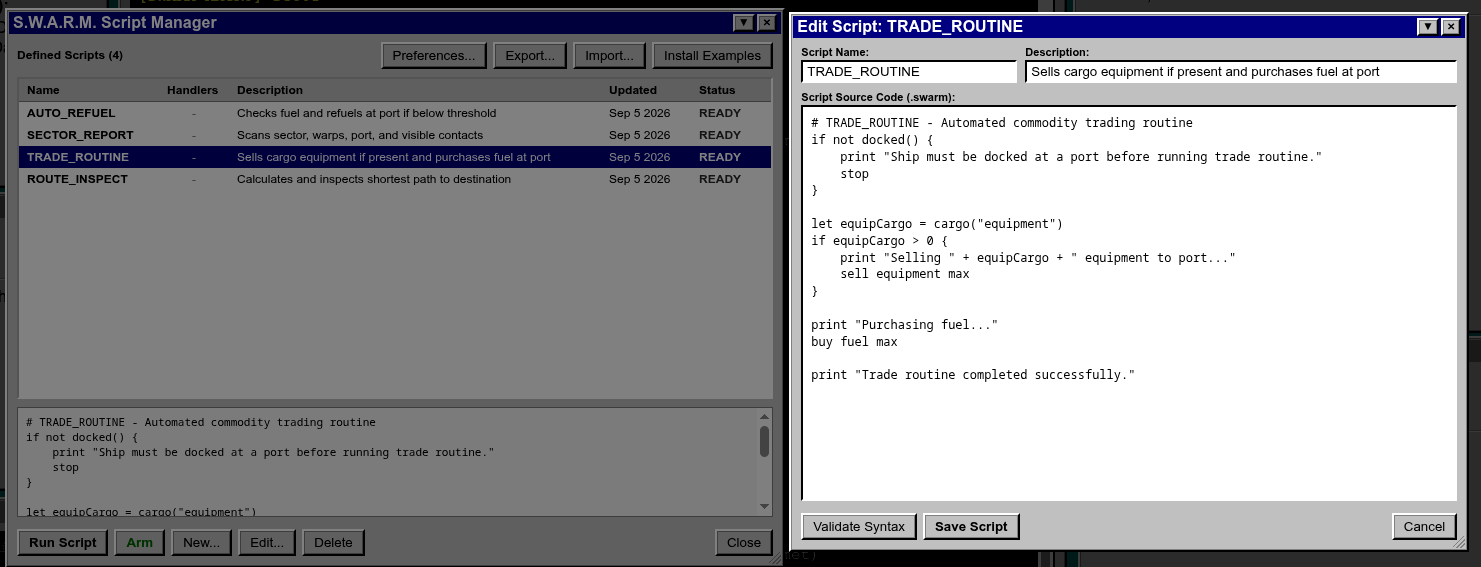Click Install Examples button

712,56
